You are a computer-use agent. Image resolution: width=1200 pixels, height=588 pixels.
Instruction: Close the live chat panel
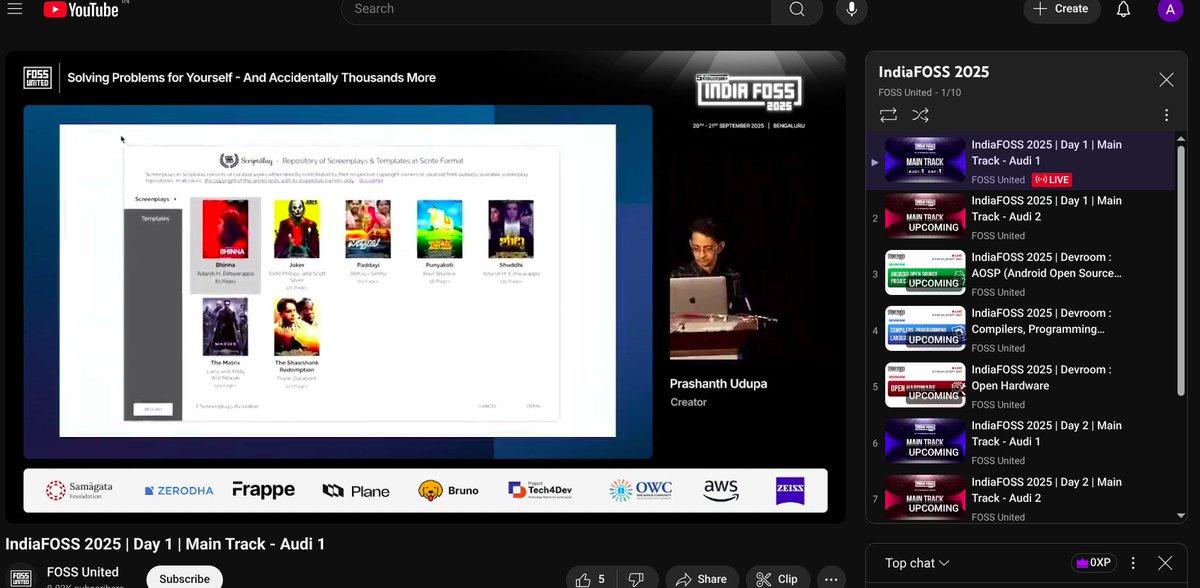click(1165, 563)
